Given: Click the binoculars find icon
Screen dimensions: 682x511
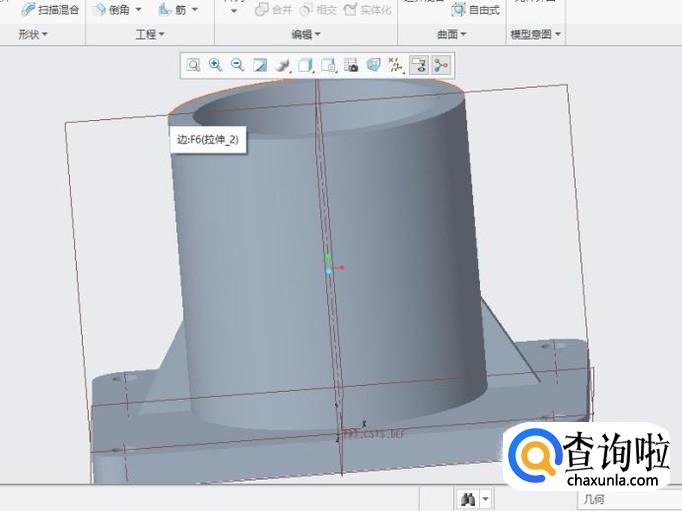Looking at the screenshot, I should coord(466,498).
